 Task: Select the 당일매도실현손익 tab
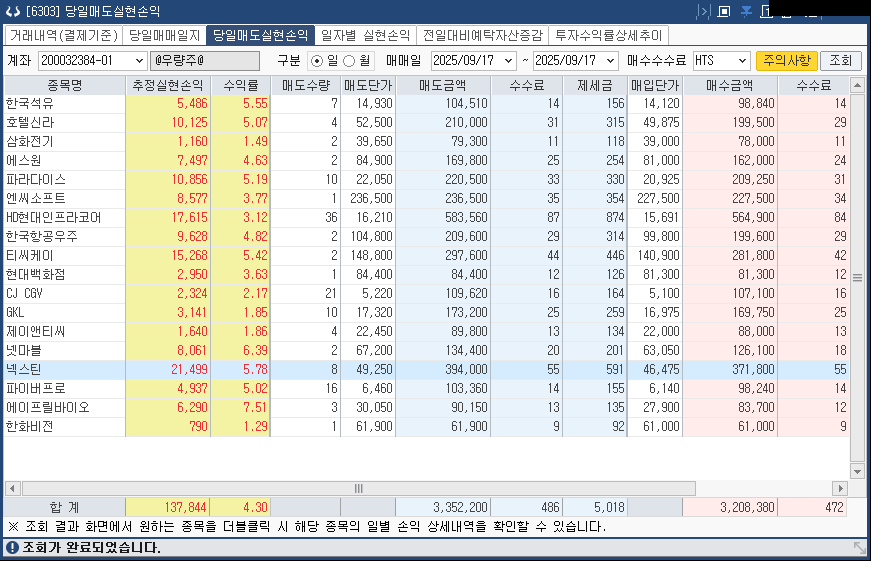[261, 35]
